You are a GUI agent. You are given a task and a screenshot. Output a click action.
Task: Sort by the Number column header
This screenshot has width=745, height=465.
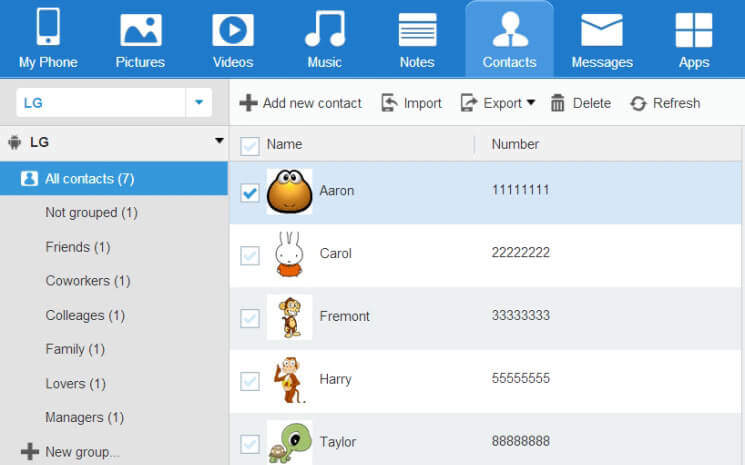pyautogui.click(x=515, y=144)
